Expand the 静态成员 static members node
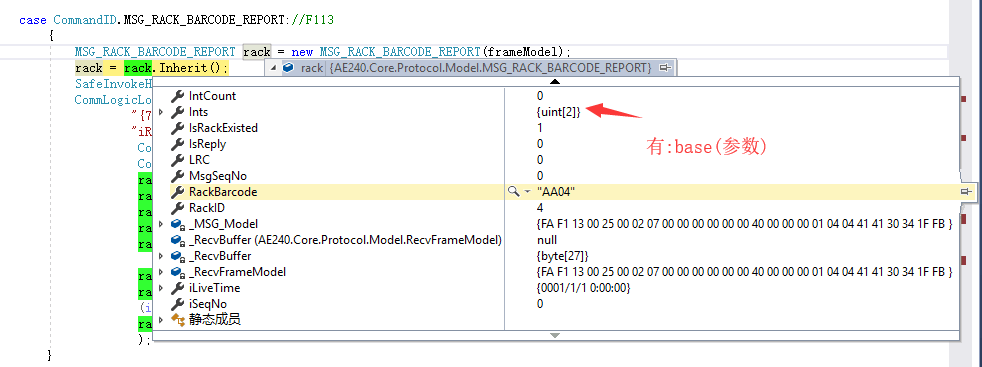982x367 pixels. click(x=161, y=320)
